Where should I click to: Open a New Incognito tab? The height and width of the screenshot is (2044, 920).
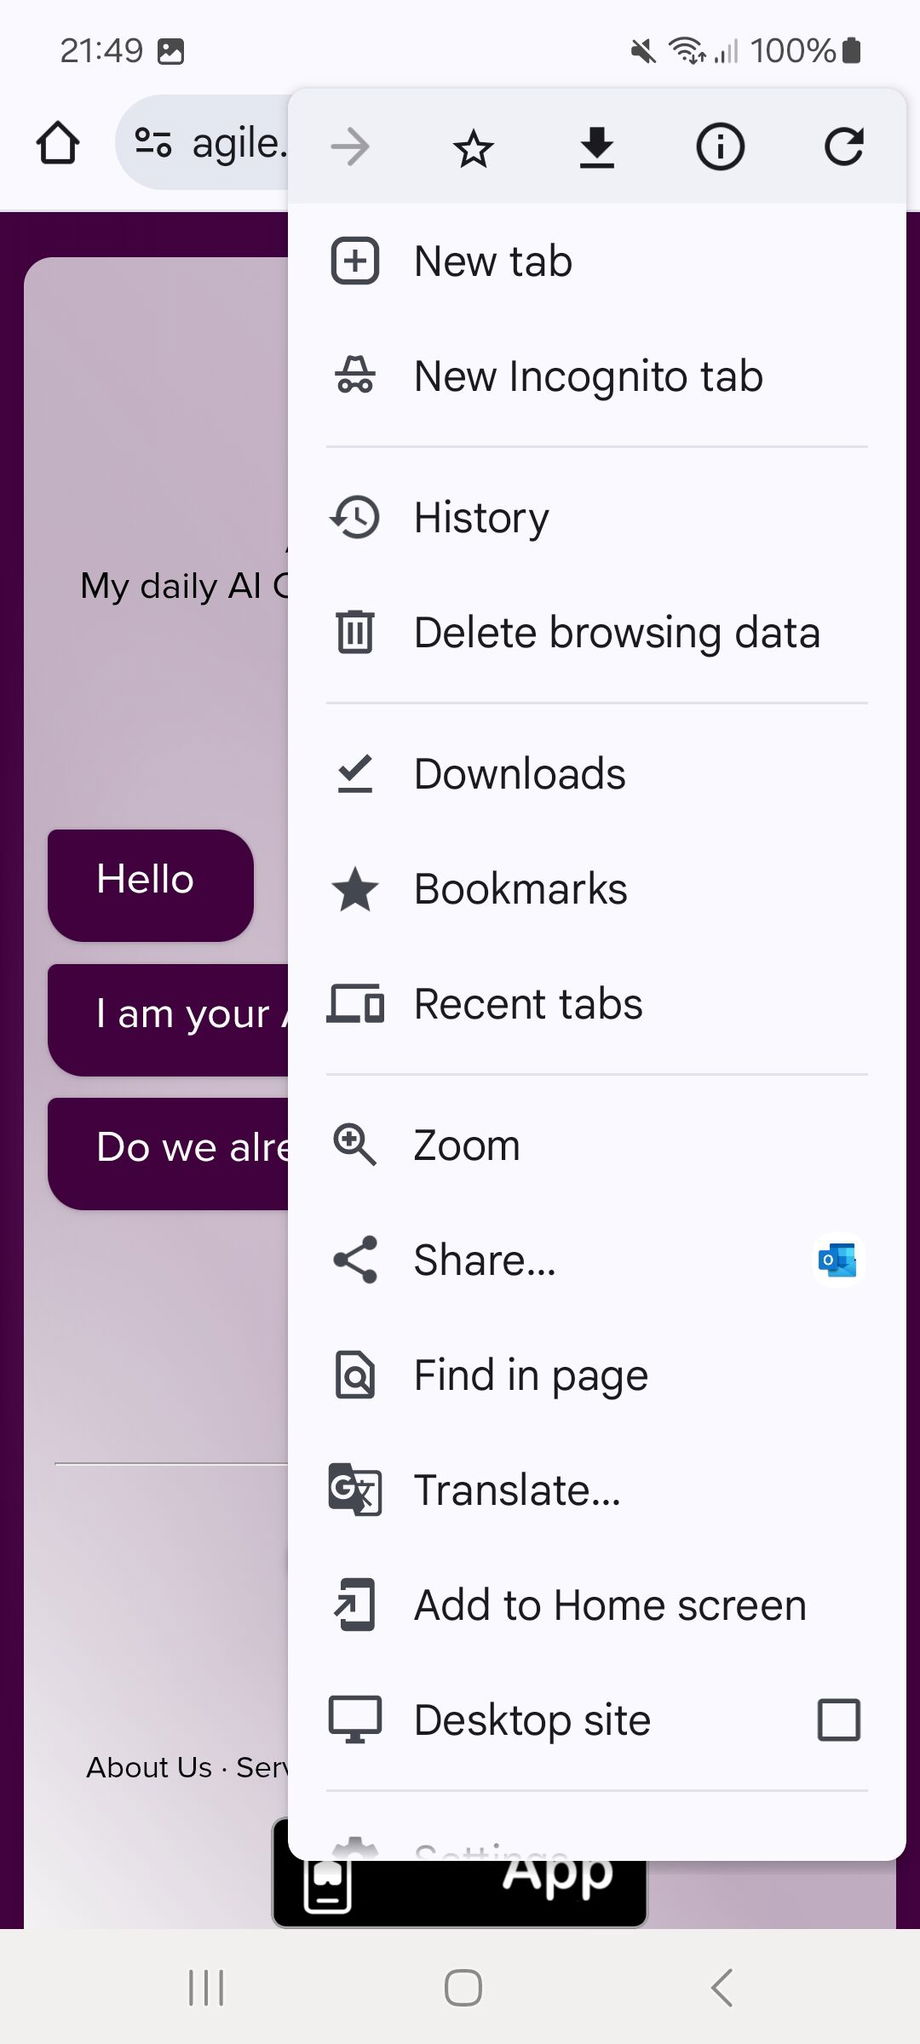click(588, 377)
